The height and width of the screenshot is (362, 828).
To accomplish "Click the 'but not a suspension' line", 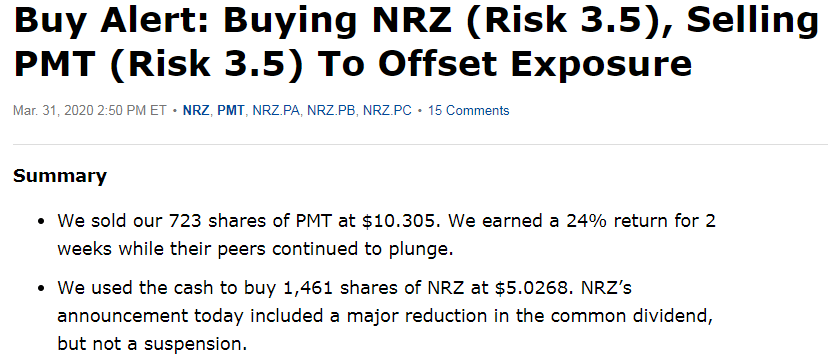I will point(152,344).
